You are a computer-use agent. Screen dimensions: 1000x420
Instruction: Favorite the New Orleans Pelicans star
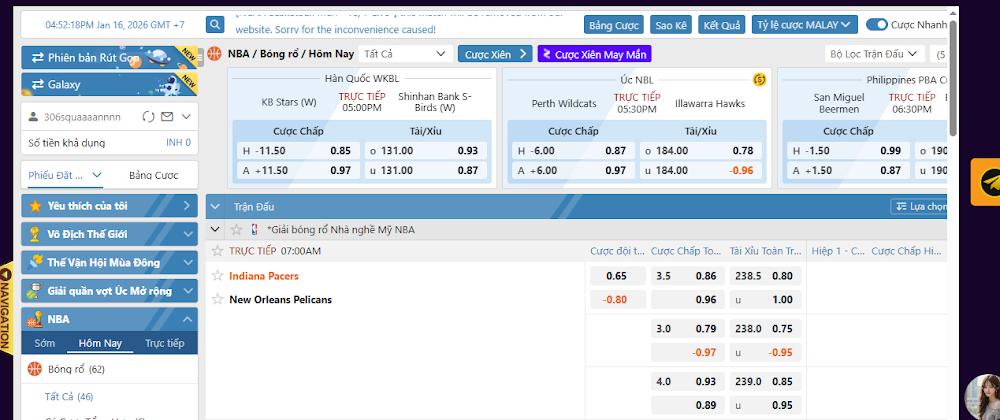217,299
